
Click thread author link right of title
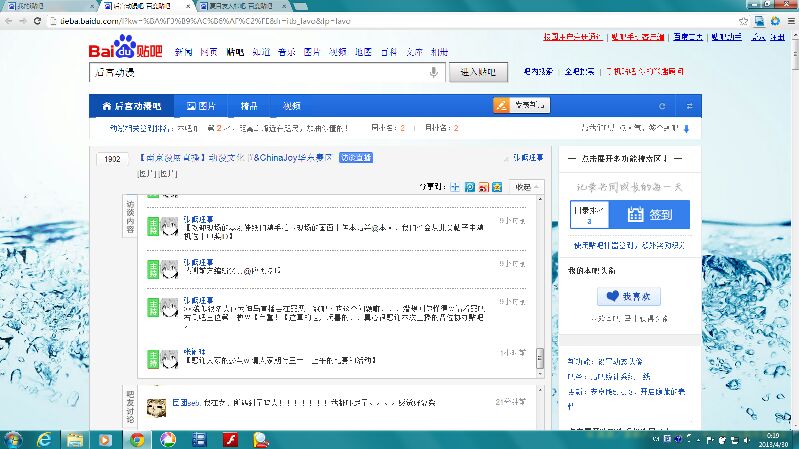coord(528,158)
